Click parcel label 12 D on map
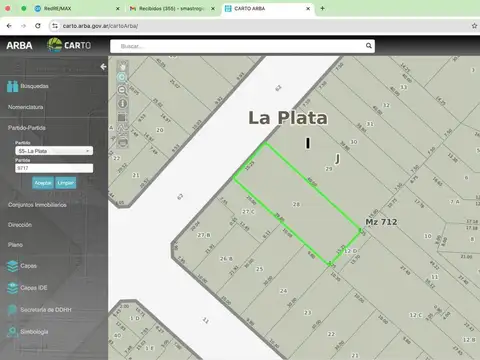This screenshot has height=360, width=480. pos(351,251)
